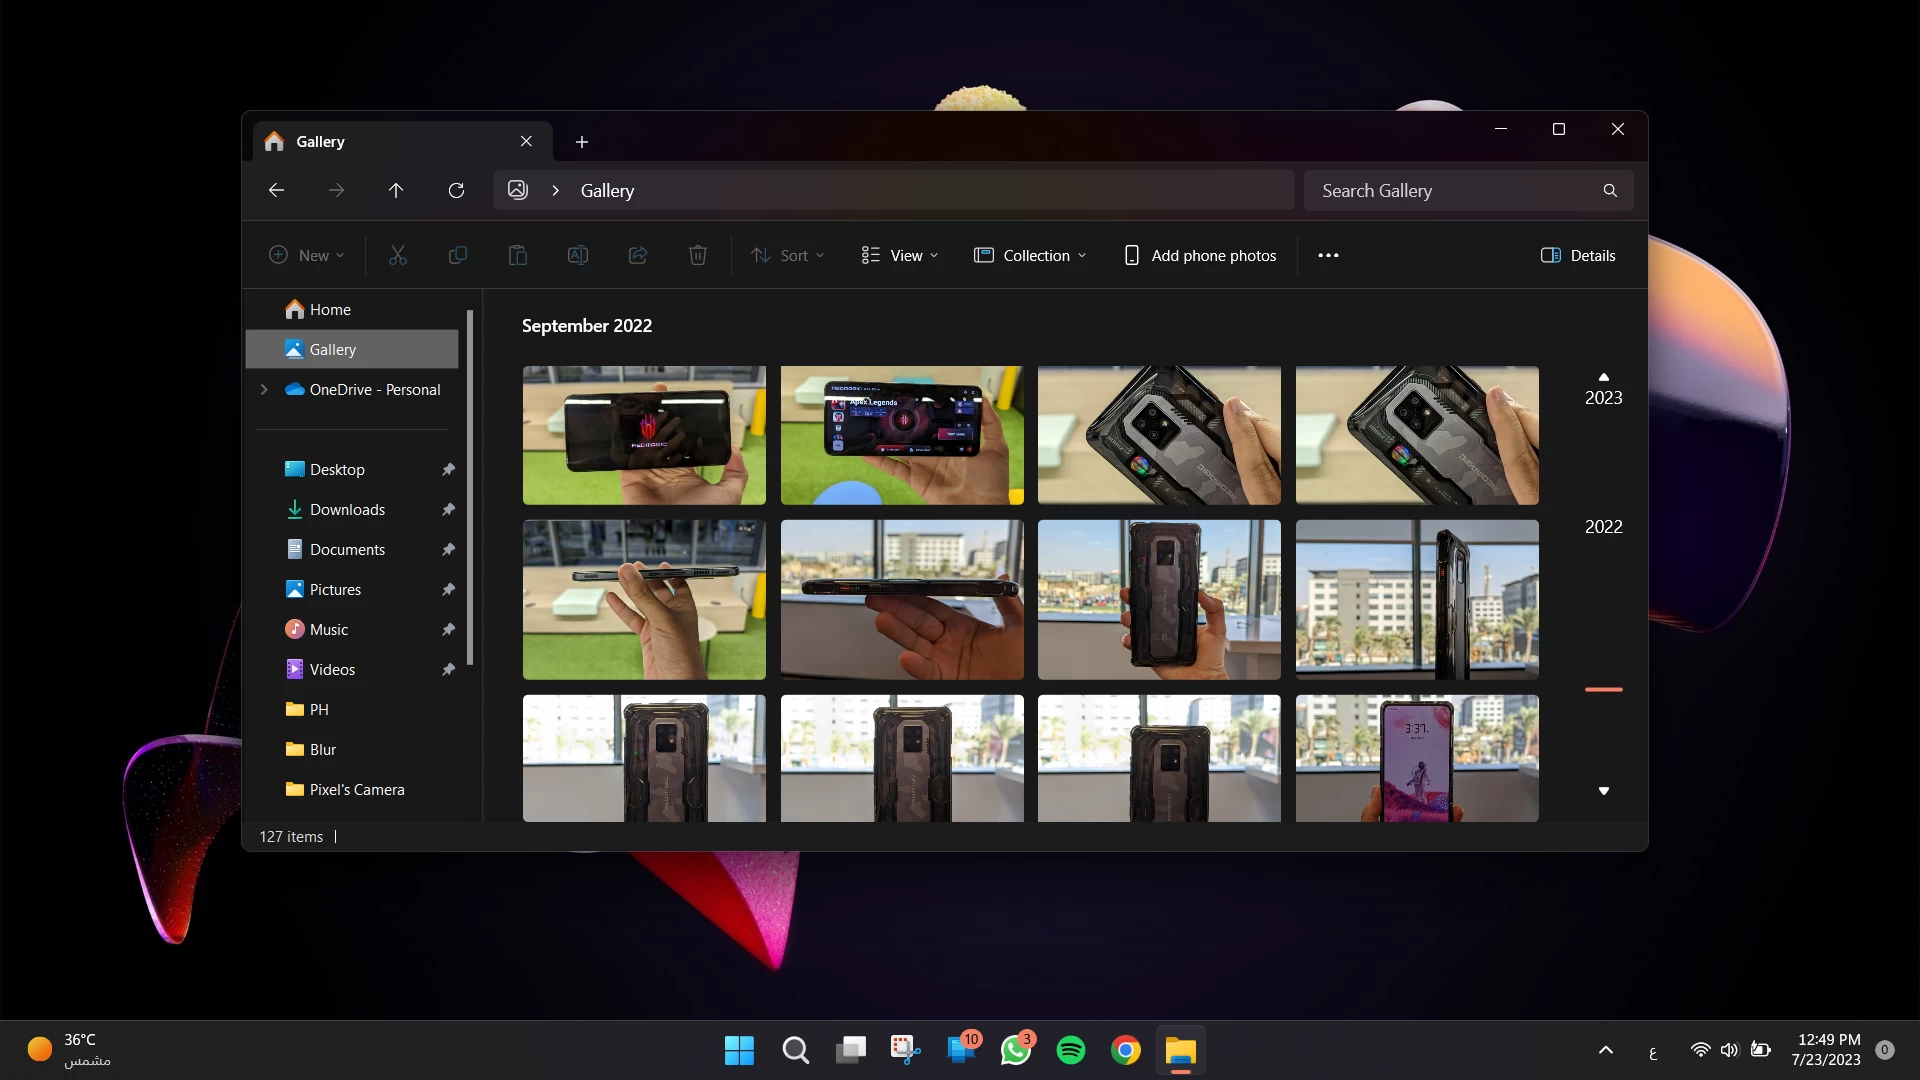Click the Rename icon in toolbar
Viewport: 1920px width, 1080px height.
578,256
